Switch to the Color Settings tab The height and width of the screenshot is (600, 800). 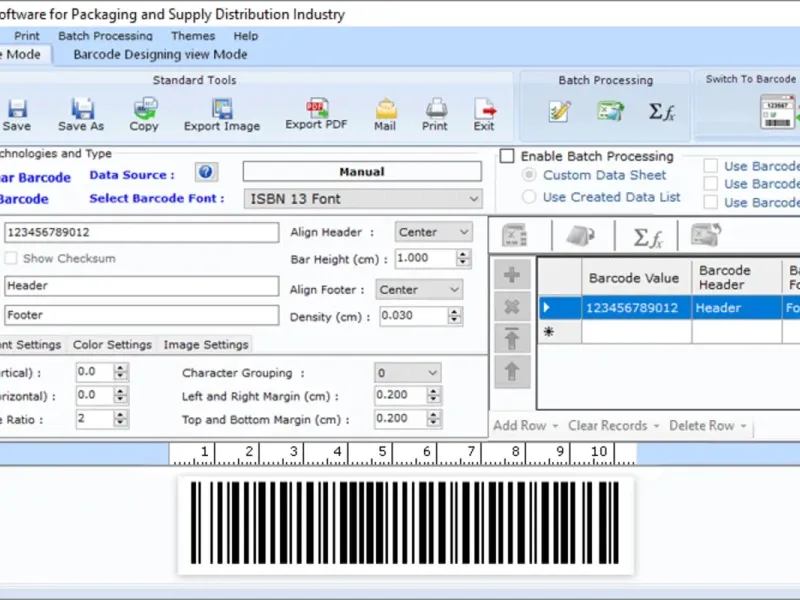tap(112, 345)
